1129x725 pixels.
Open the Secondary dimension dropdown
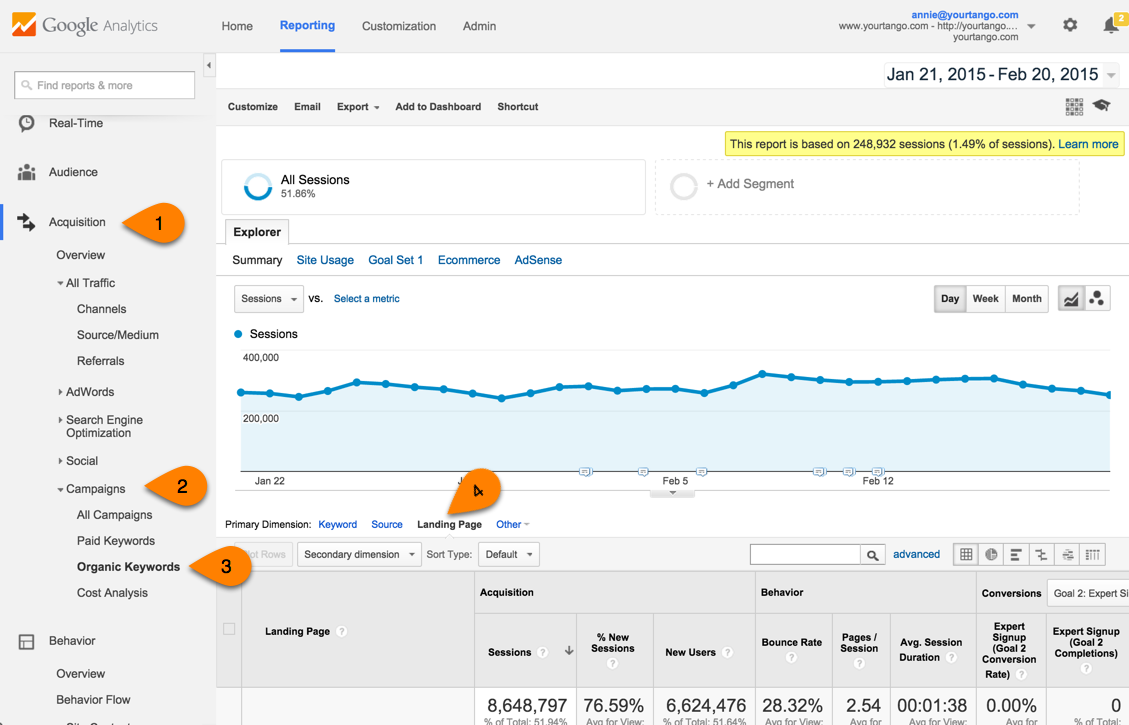(x=358, y=555)
